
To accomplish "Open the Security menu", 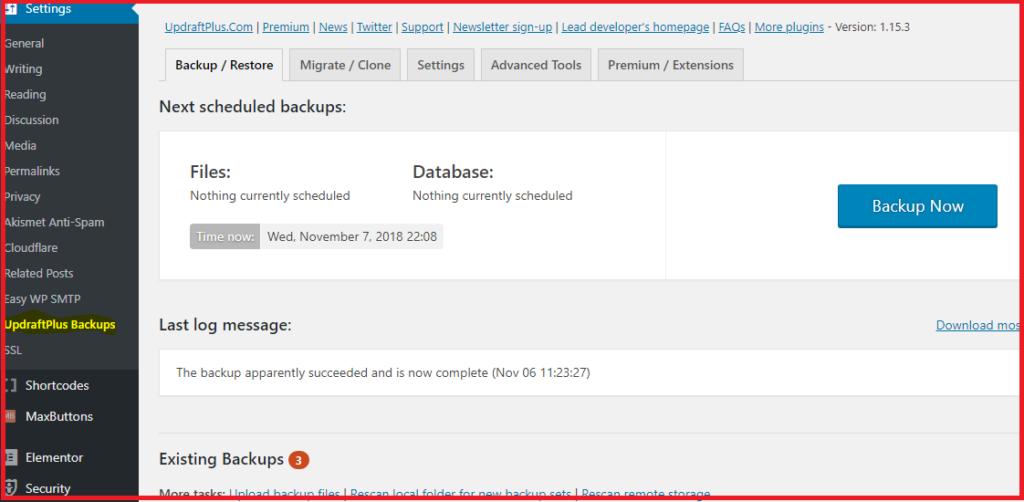I will tap(48, 488).
